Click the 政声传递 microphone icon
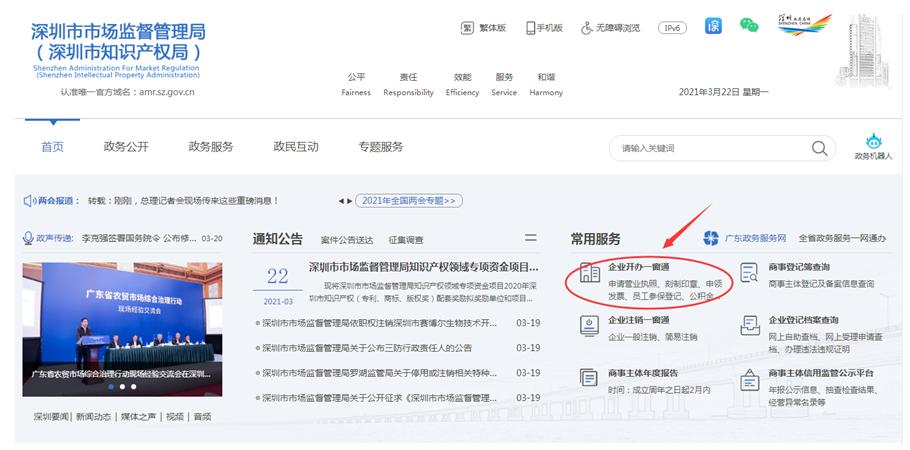This screenshot has height=450, width=910. 28,238
